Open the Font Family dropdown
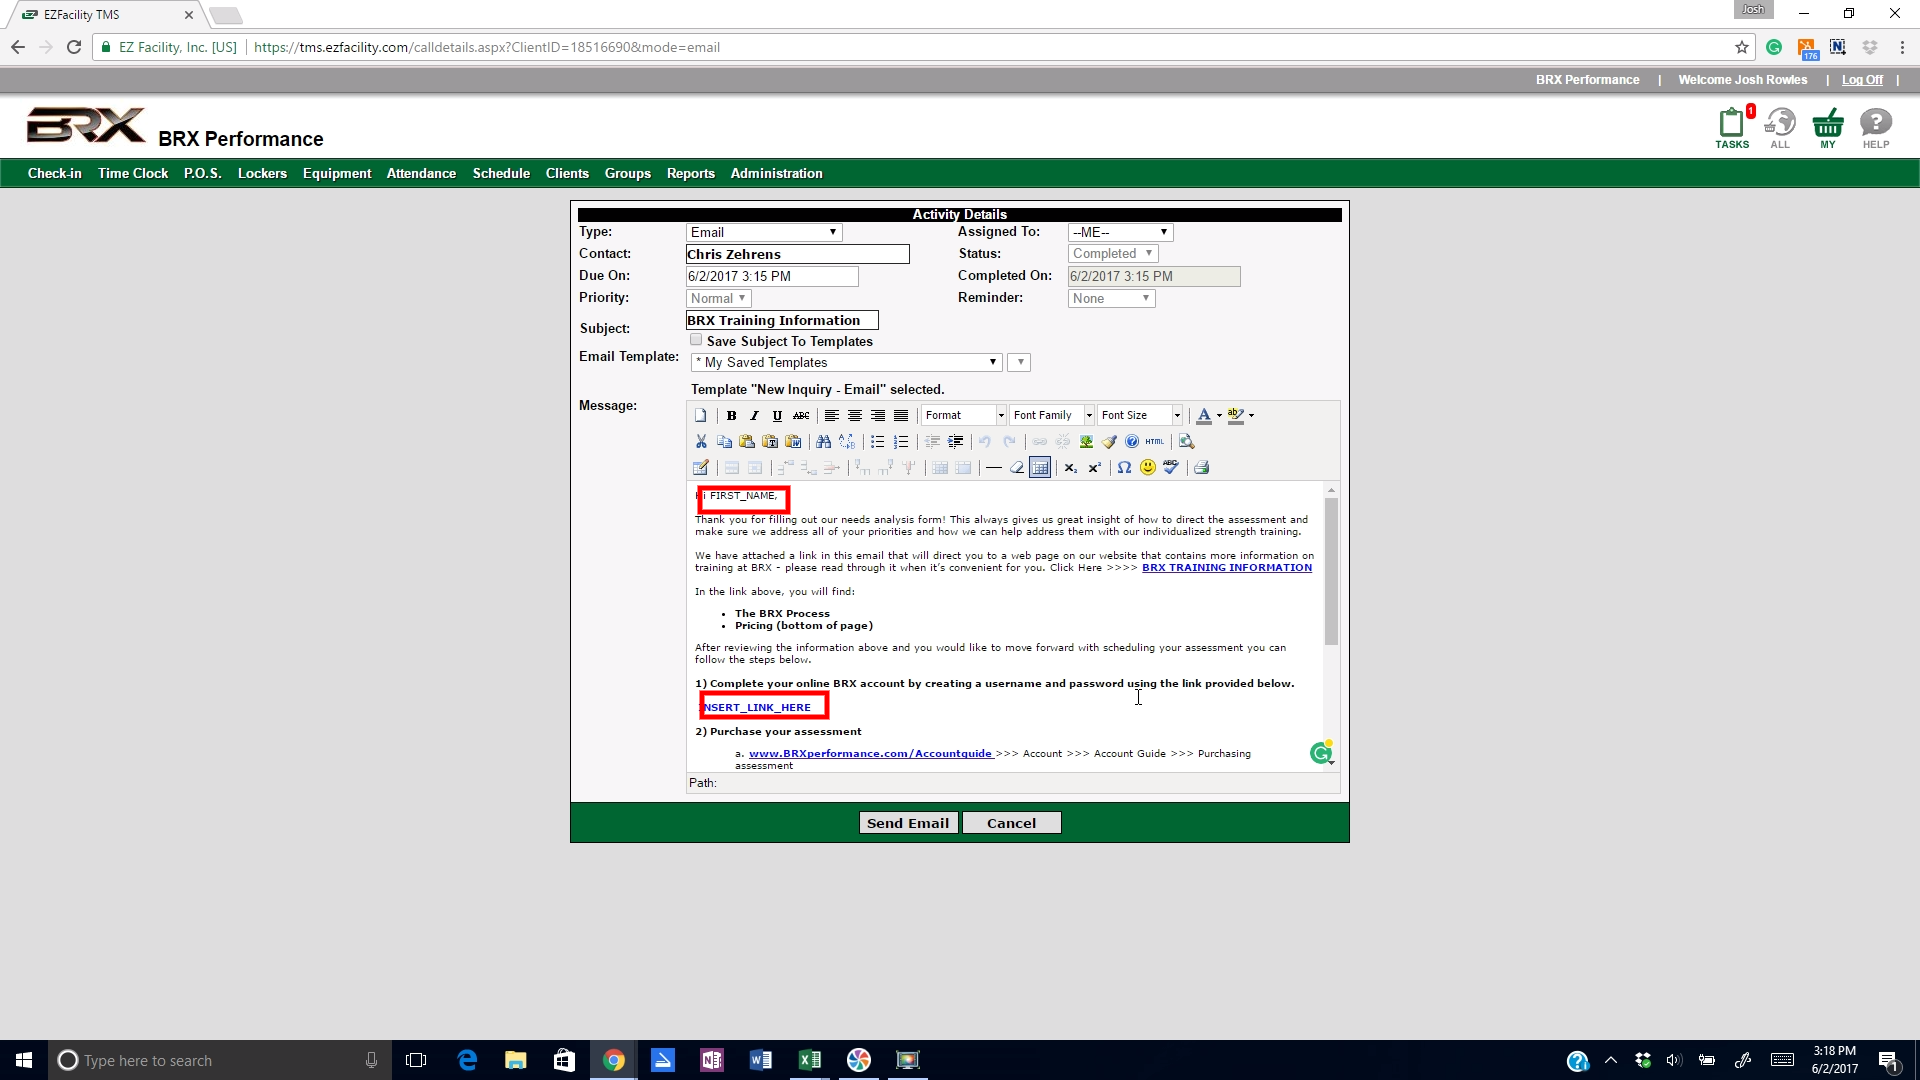Viewport: 1920px width, 1080px height. [1052, 416]
